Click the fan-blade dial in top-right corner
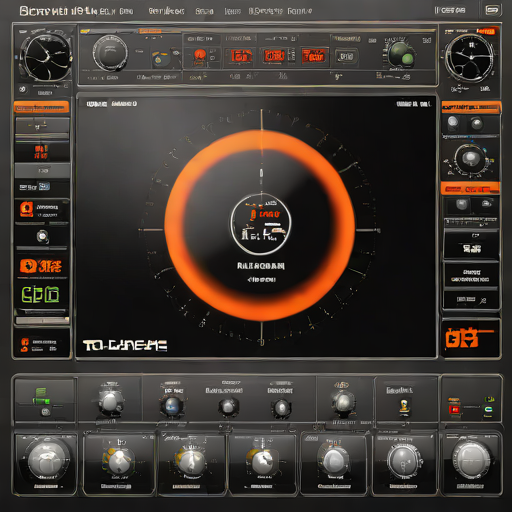This screenshot has width=512, height=512. 471,58
